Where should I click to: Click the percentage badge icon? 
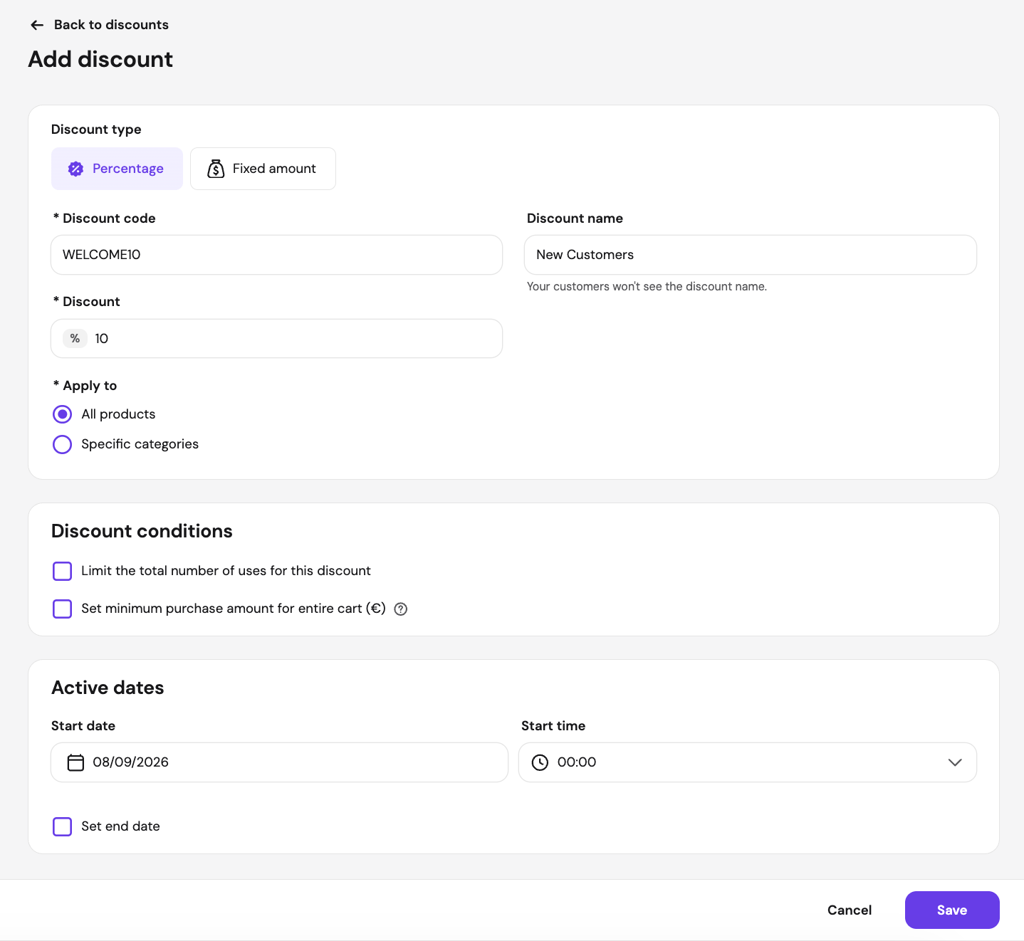tap(76, 169)
